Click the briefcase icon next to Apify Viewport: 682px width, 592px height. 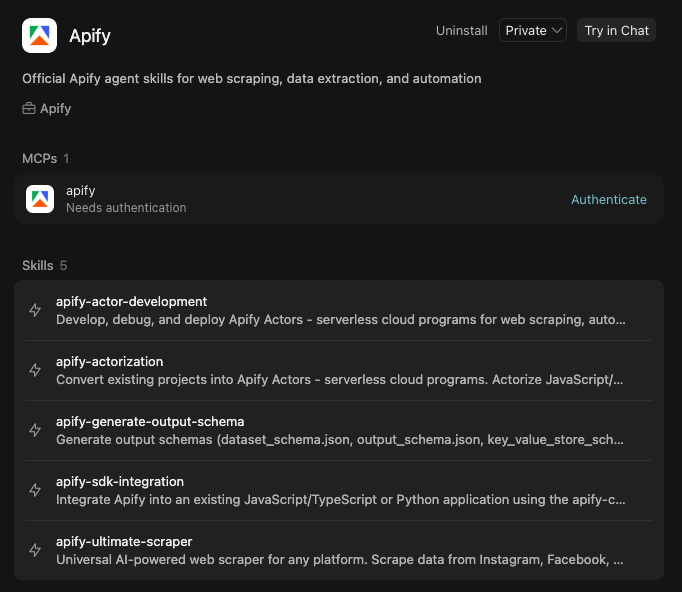29,108
